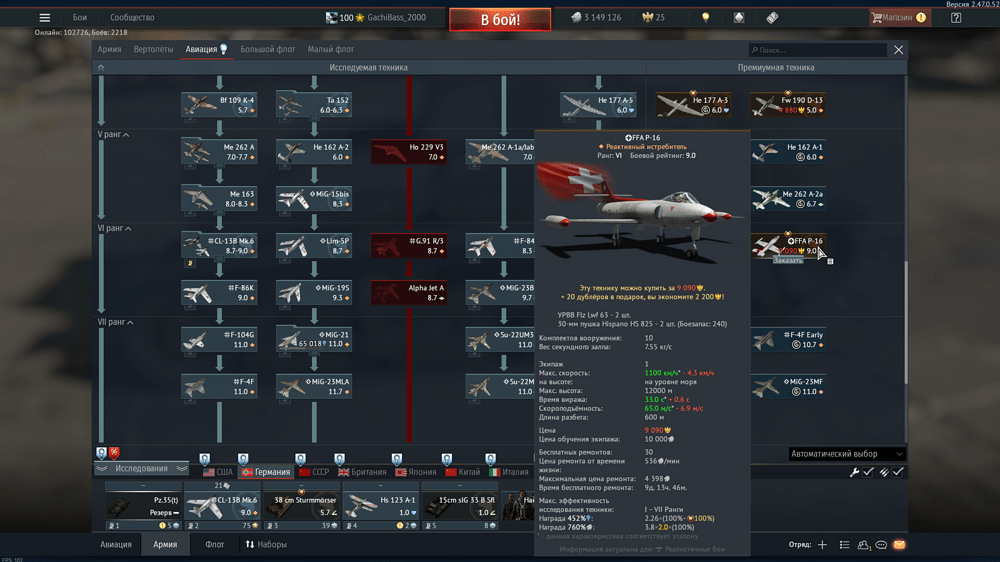Toggle the Исследования panel expander
Viewport: 1000px width, 562px height.
coord(142,469)
